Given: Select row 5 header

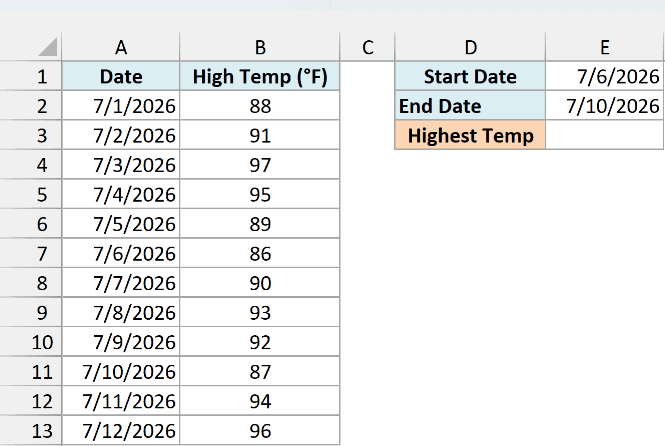Looking at the screenshot, I should (x=31, y=194).
